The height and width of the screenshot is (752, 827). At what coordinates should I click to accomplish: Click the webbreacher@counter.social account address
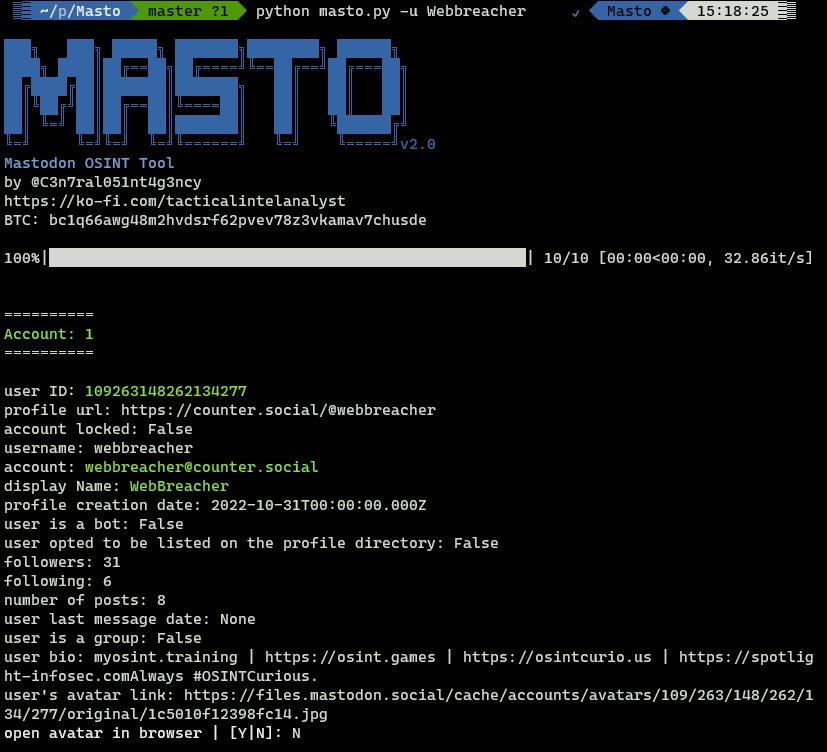pos(201,467)
